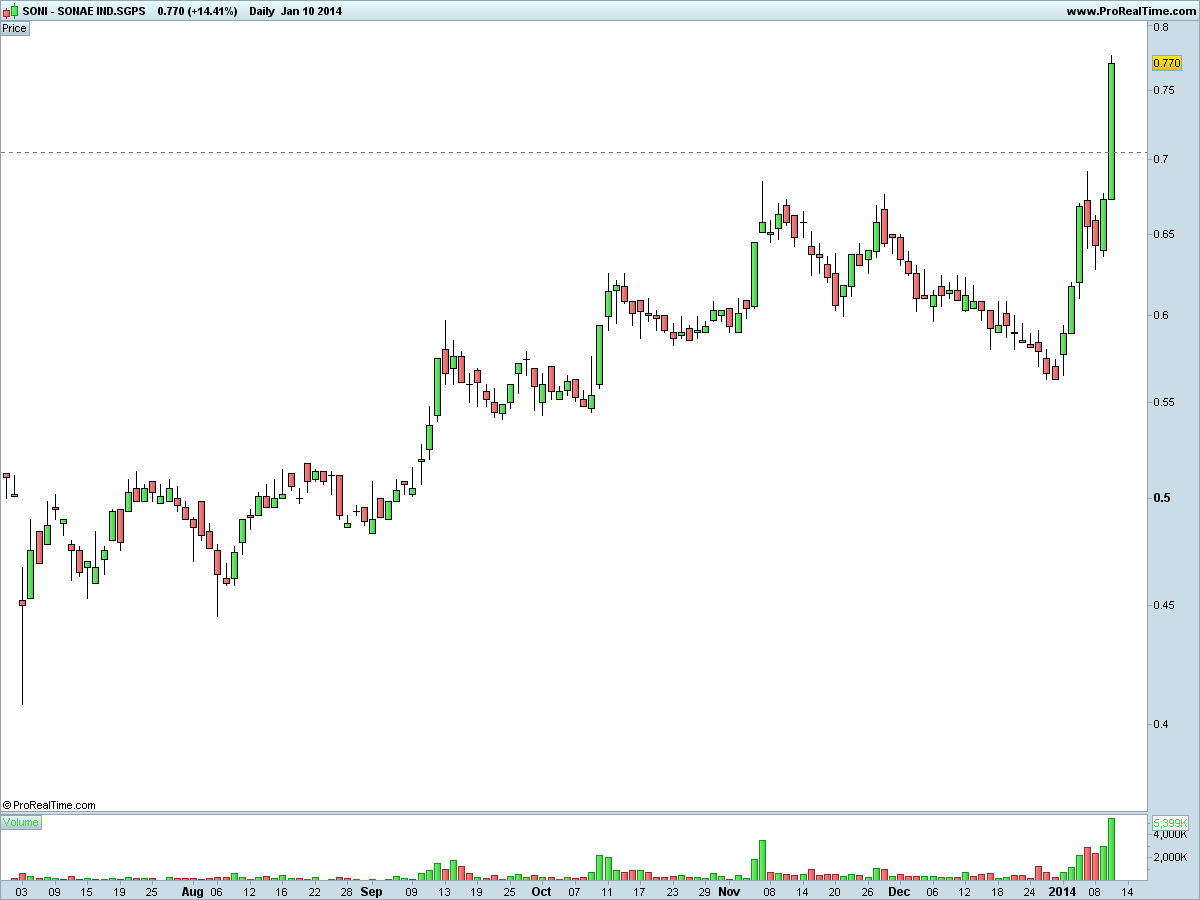Click the Aug label on time axis

193,891
